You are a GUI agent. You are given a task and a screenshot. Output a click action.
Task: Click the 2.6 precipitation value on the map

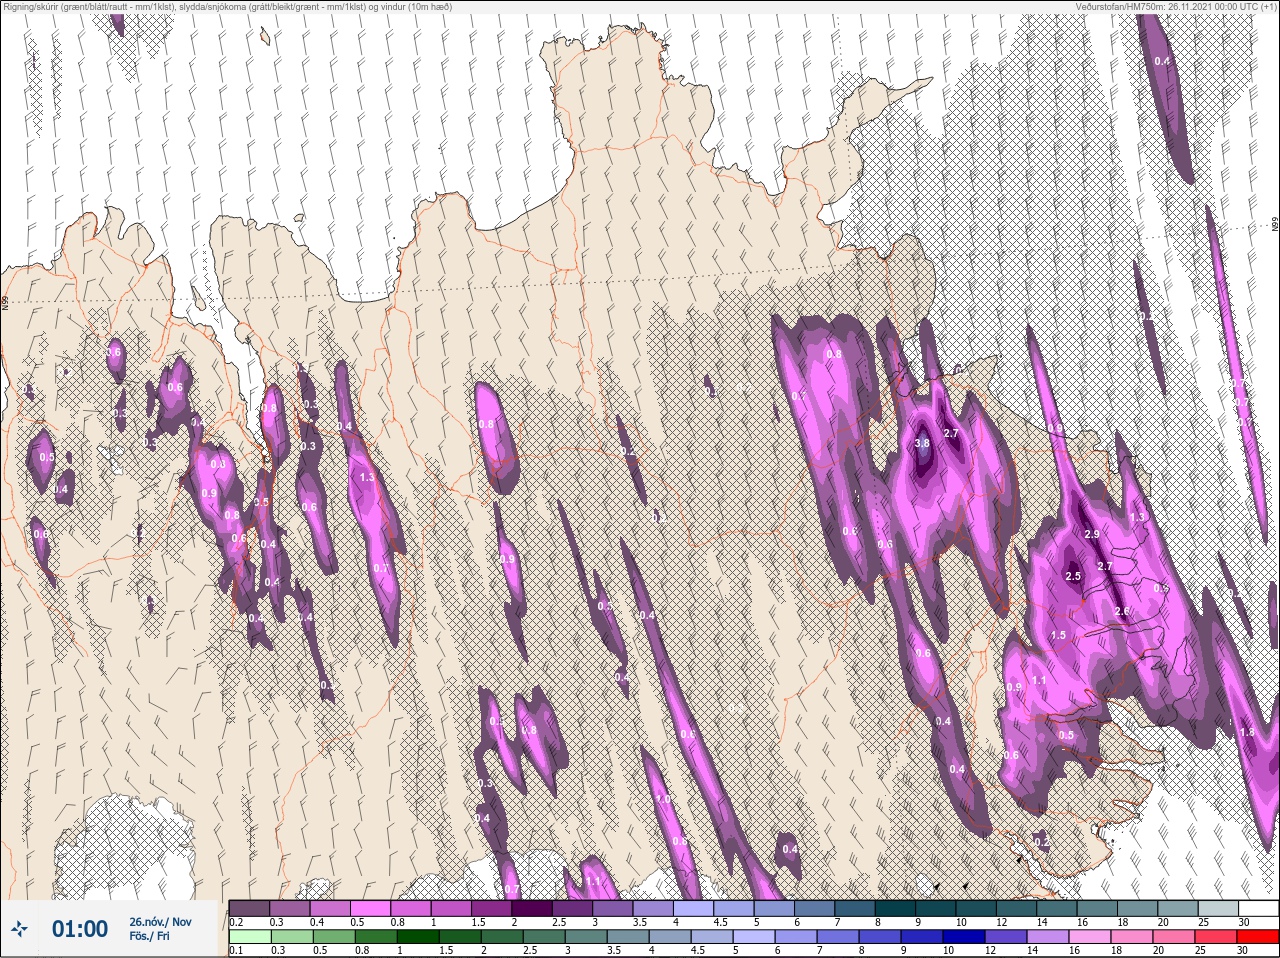1122,611
